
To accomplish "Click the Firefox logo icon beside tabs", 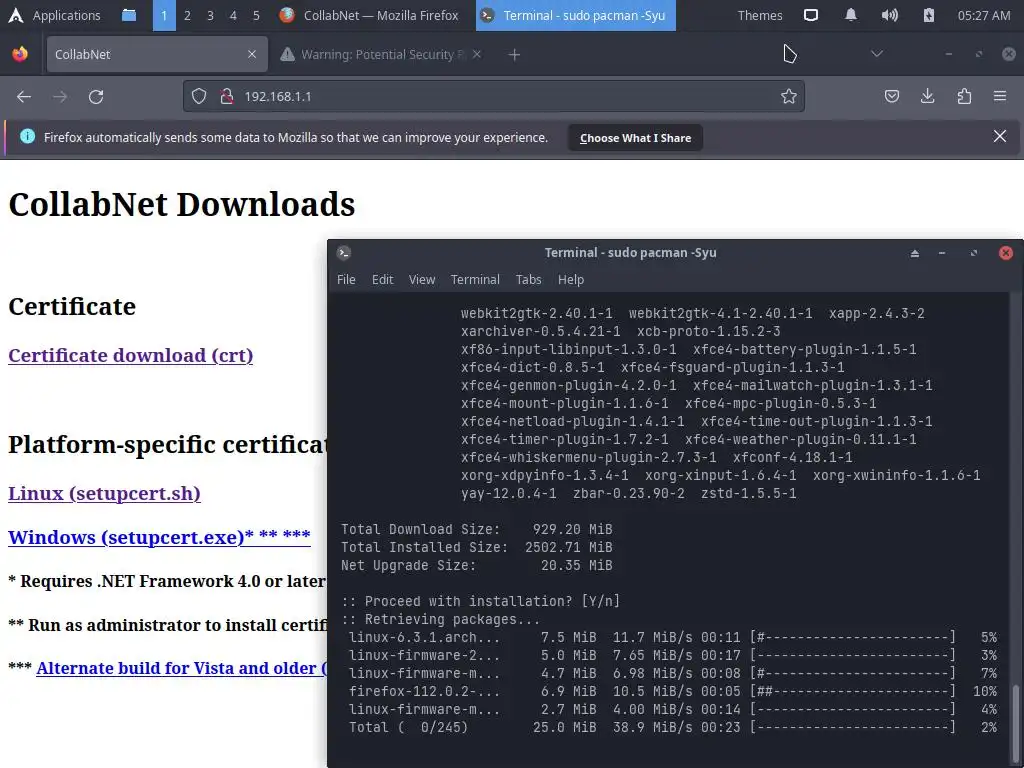I will (20, 54).
